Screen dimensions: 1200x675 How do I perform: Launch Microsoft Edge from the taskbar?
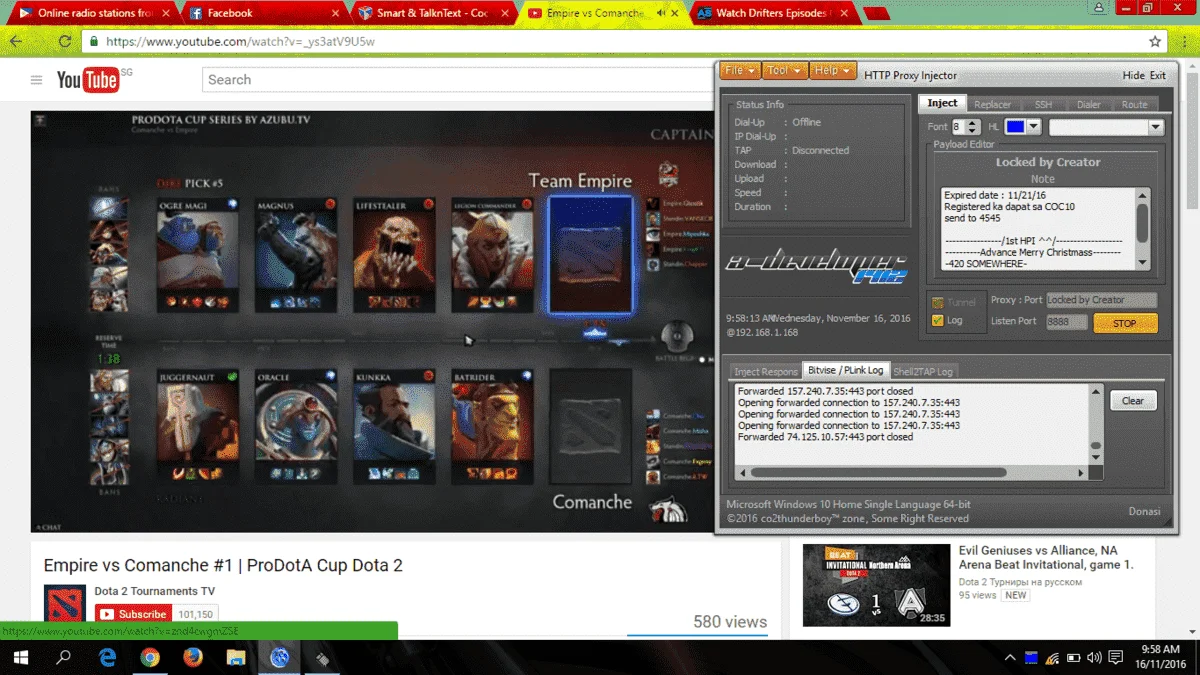coord(107,657)
